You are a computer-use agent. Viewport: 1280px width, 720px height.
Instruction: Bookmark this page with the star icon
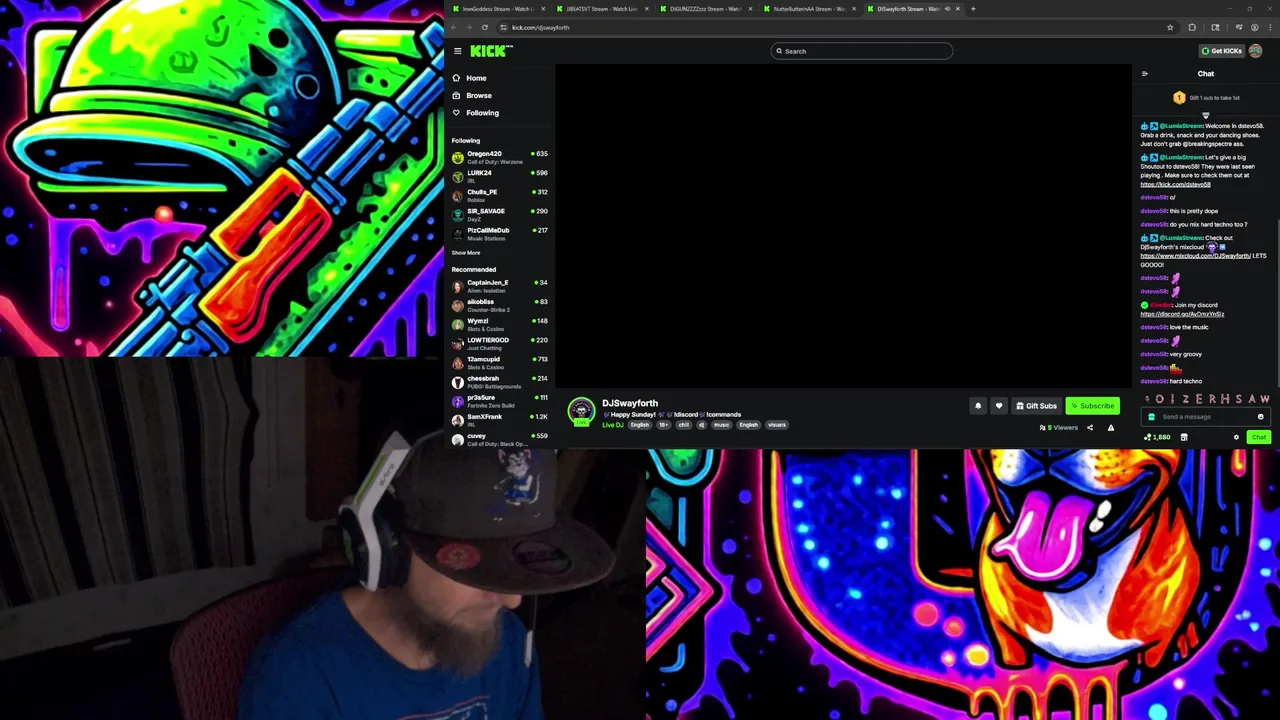tap(1170, 27)
